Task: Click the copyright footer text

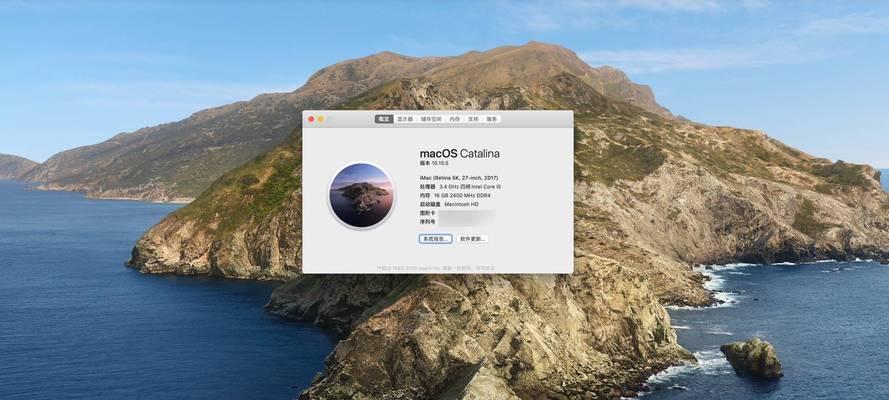Action: (437, 267)
